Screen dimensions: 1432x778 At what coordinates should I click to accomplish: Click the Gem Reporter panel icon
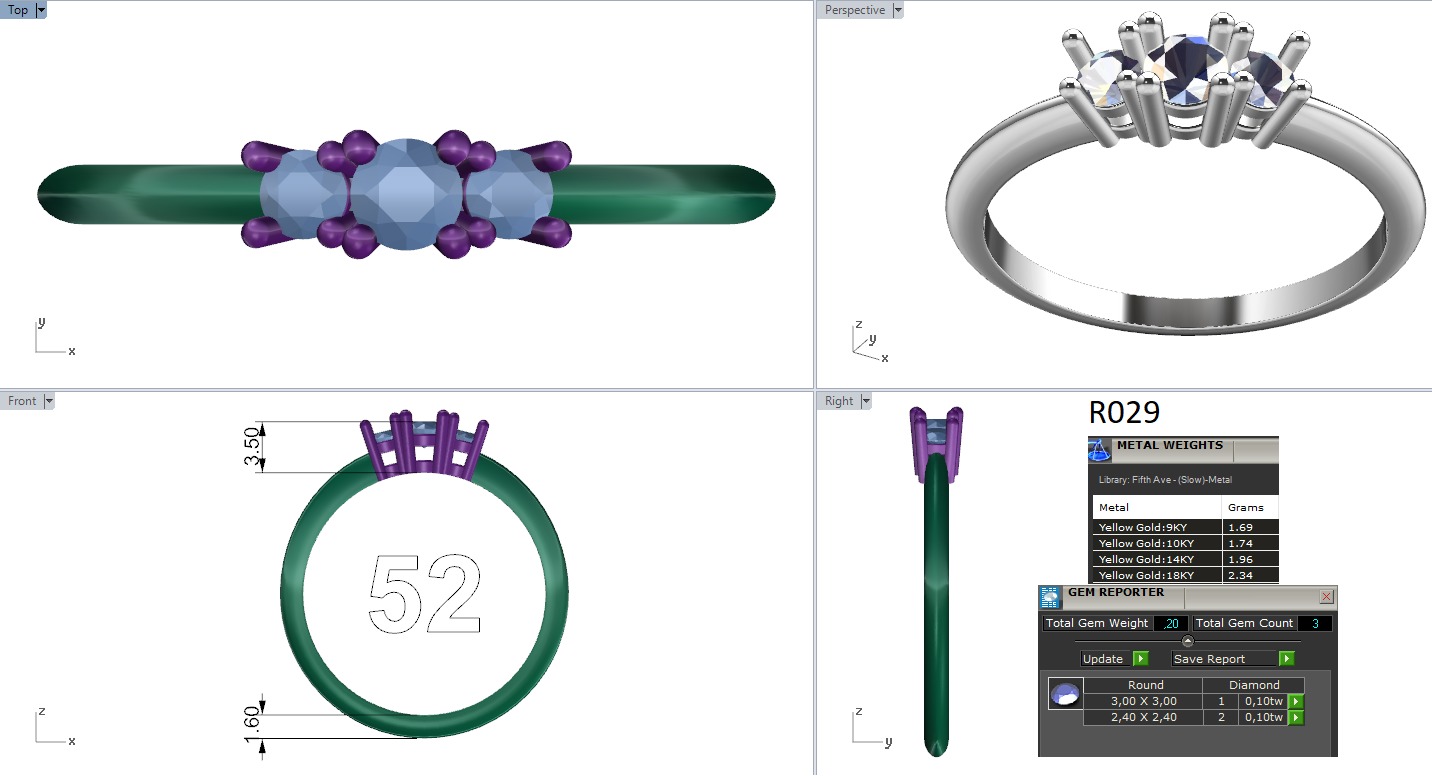pos(1050,598)
